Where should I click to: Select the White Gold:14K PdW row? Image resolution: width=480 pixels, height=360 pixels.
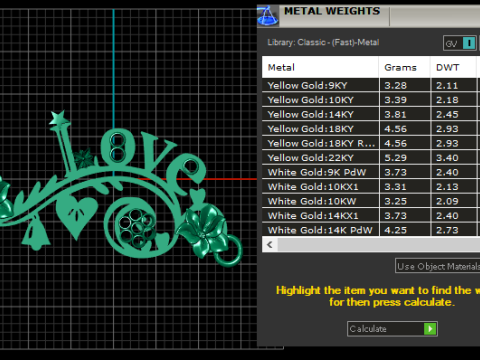pos(371,230)
